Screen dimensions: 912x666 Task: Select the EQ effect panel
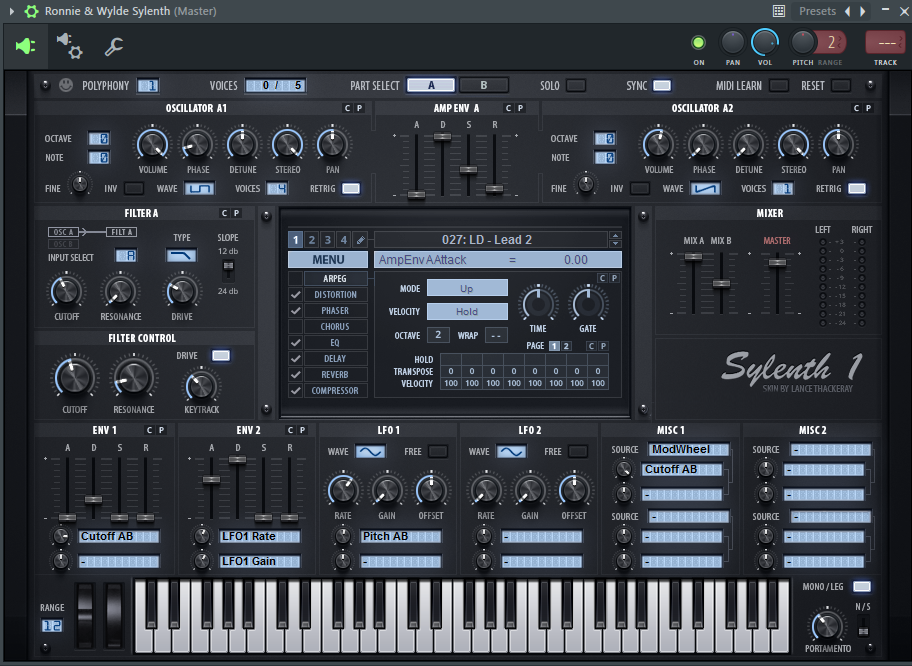pos(335,343)
